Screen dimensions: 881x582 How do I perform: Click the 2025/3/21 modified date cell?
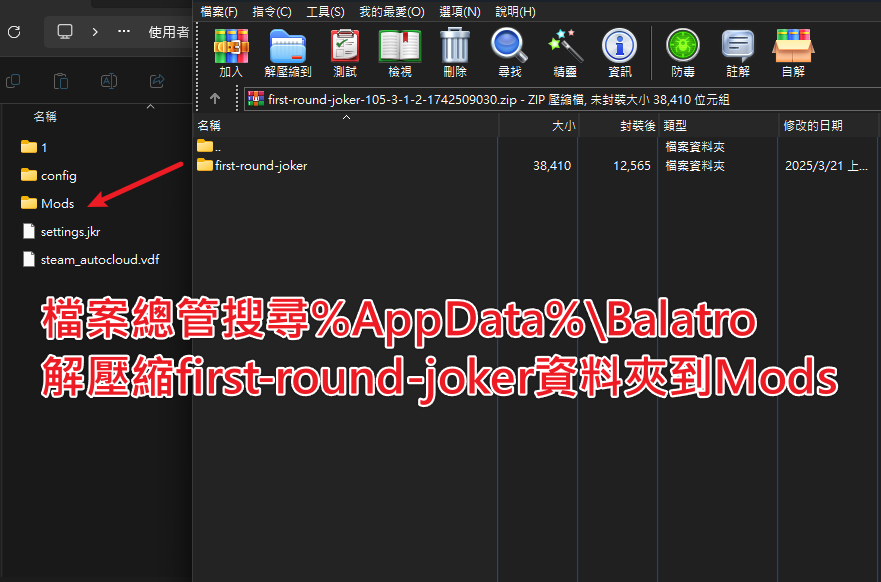[826, 166]
